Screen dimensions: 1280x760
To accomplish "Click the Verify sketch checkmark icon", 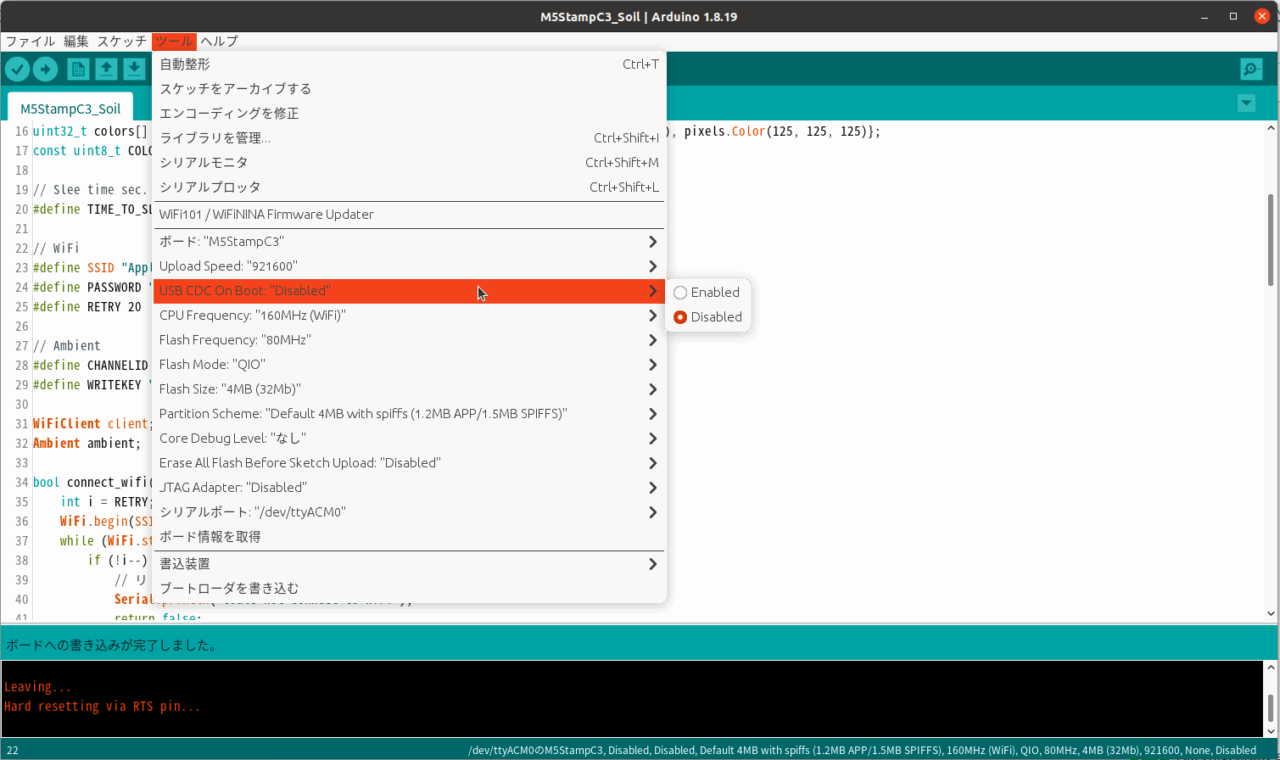I will pyautogui.click(x=17, y=69).
